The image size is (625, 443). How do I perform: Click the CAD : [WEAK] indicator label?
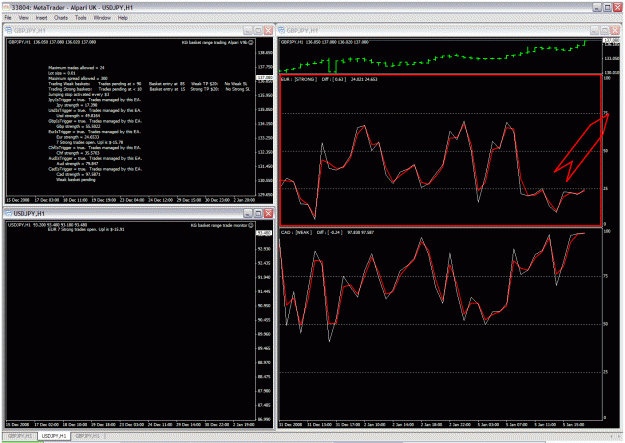(297, 232)
